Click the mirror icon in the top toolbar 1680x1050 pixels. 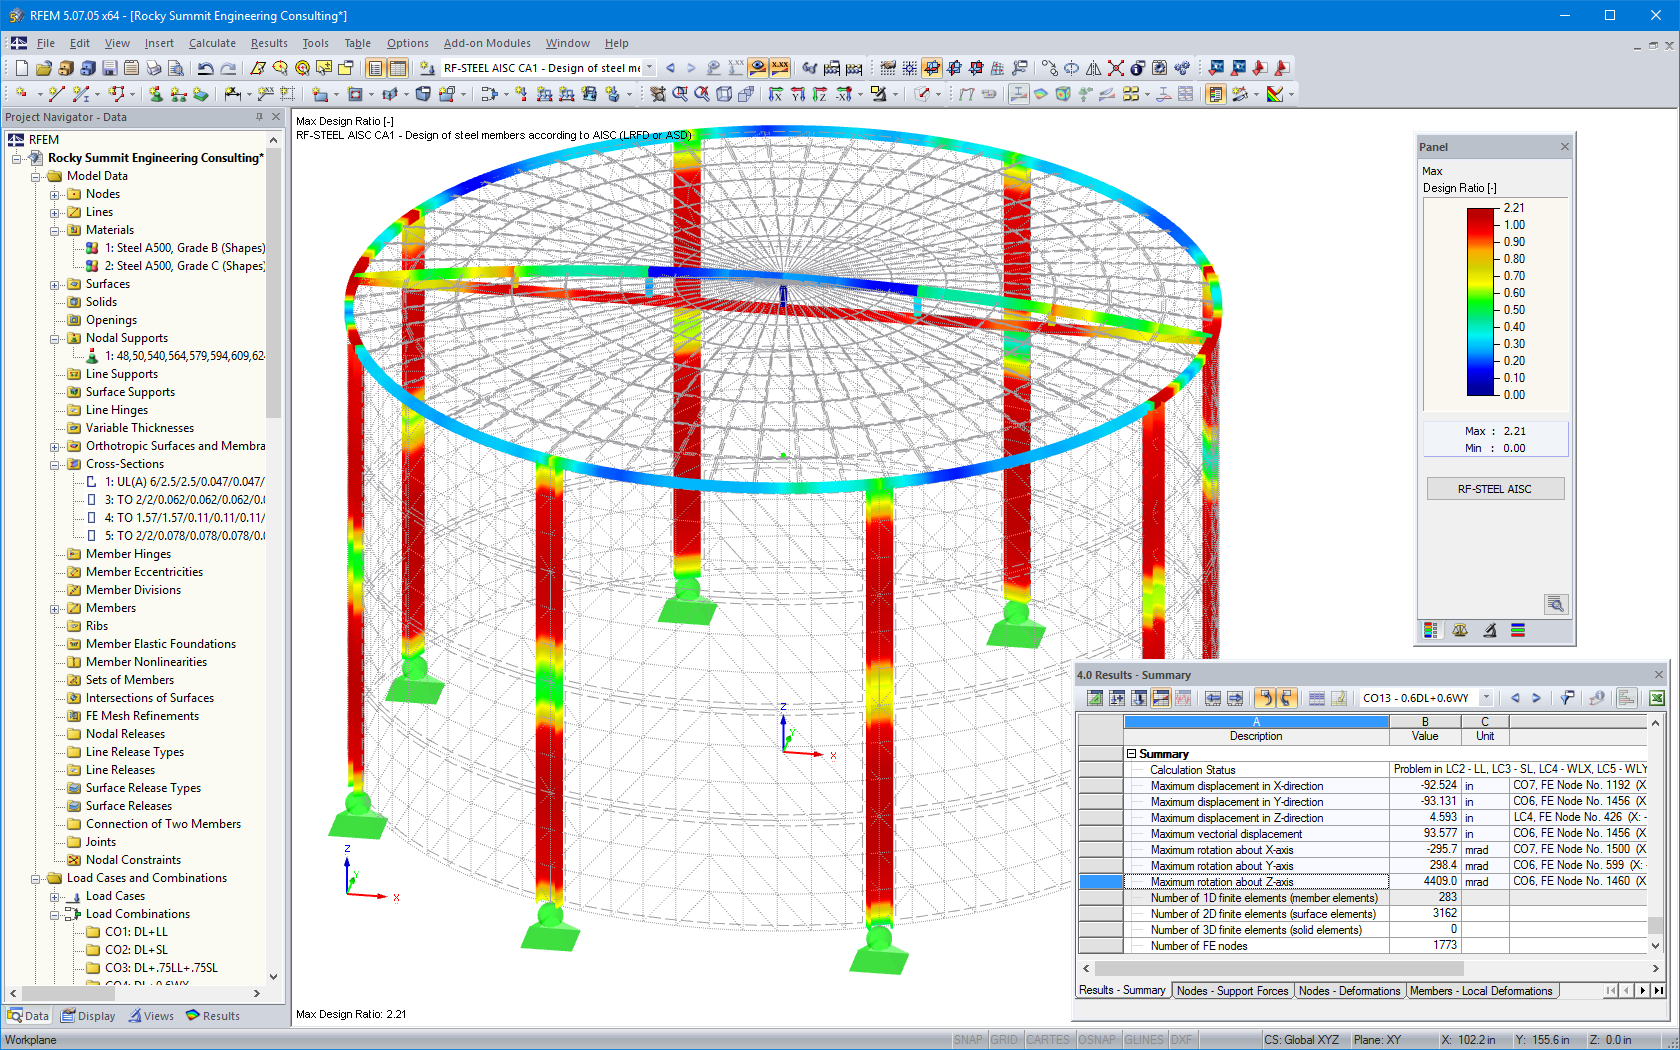(x=1094, y=68)
